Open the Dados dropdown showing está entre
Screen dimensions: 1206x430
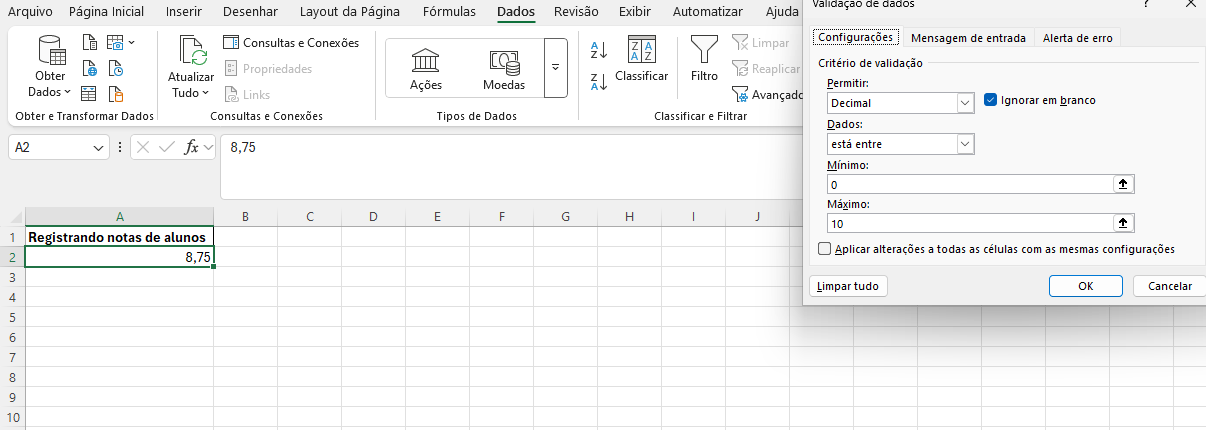tap(965, 144)
